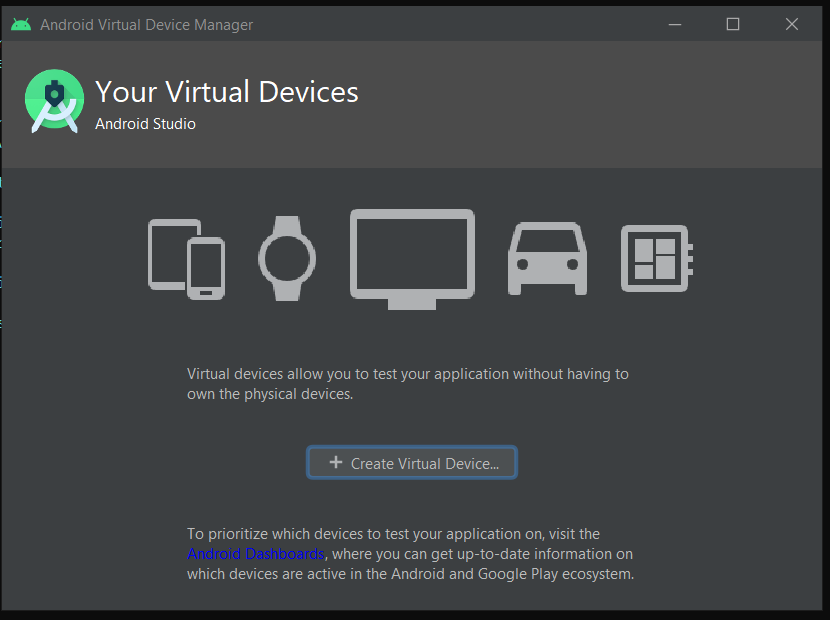Maximize the Android Virtual Device Manager window
Screen dimensions: 830x620
coord(733,24)
